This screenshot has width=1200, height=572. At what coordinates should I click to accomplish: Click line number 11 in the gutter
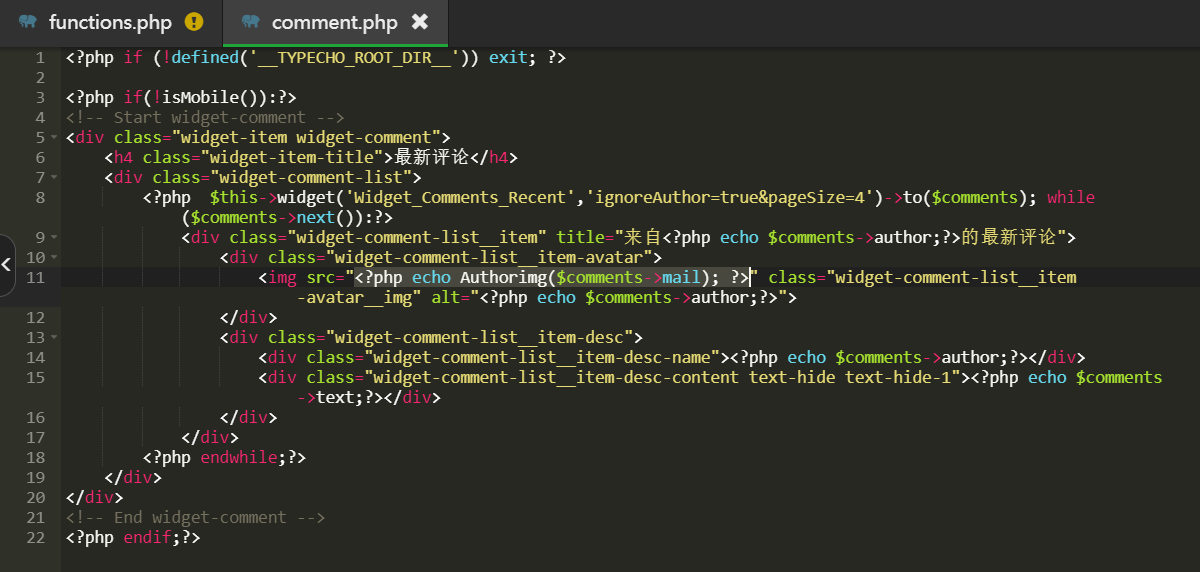[x=35, y=278]
